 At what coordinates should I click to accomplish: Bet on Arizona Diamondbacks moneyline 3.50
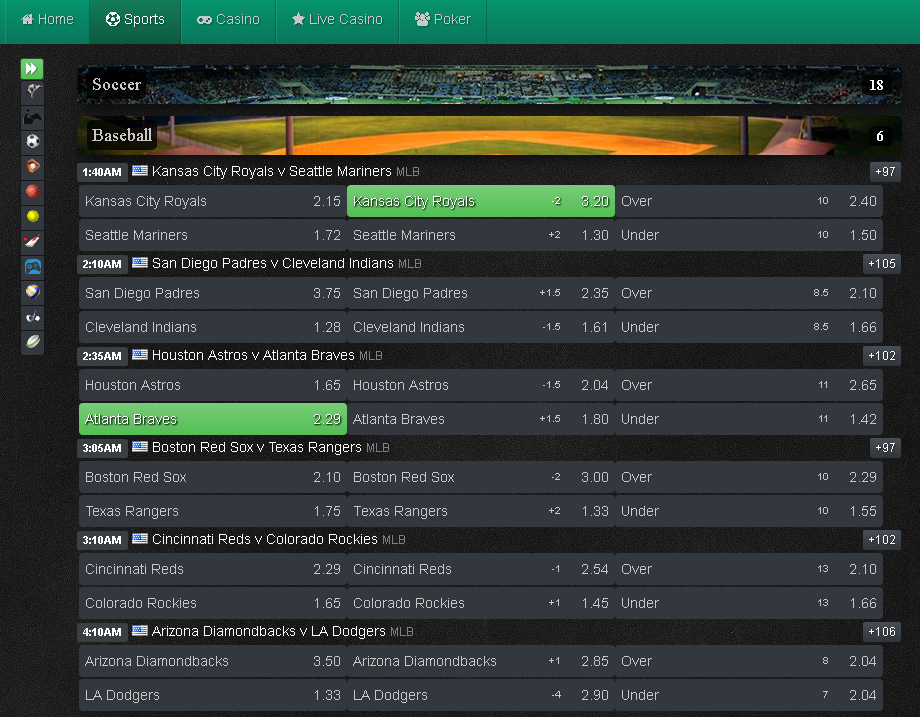213,662
